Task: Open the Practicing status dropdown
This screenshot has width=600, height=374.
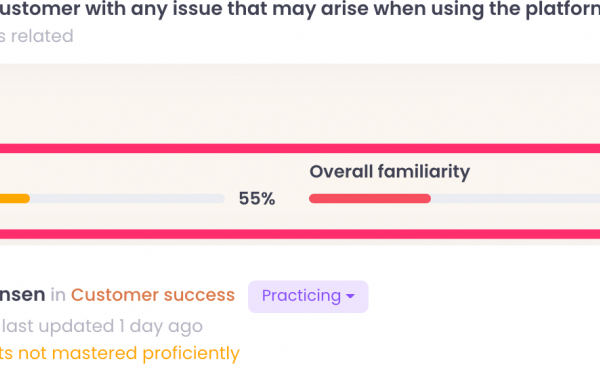Action: 308,296
